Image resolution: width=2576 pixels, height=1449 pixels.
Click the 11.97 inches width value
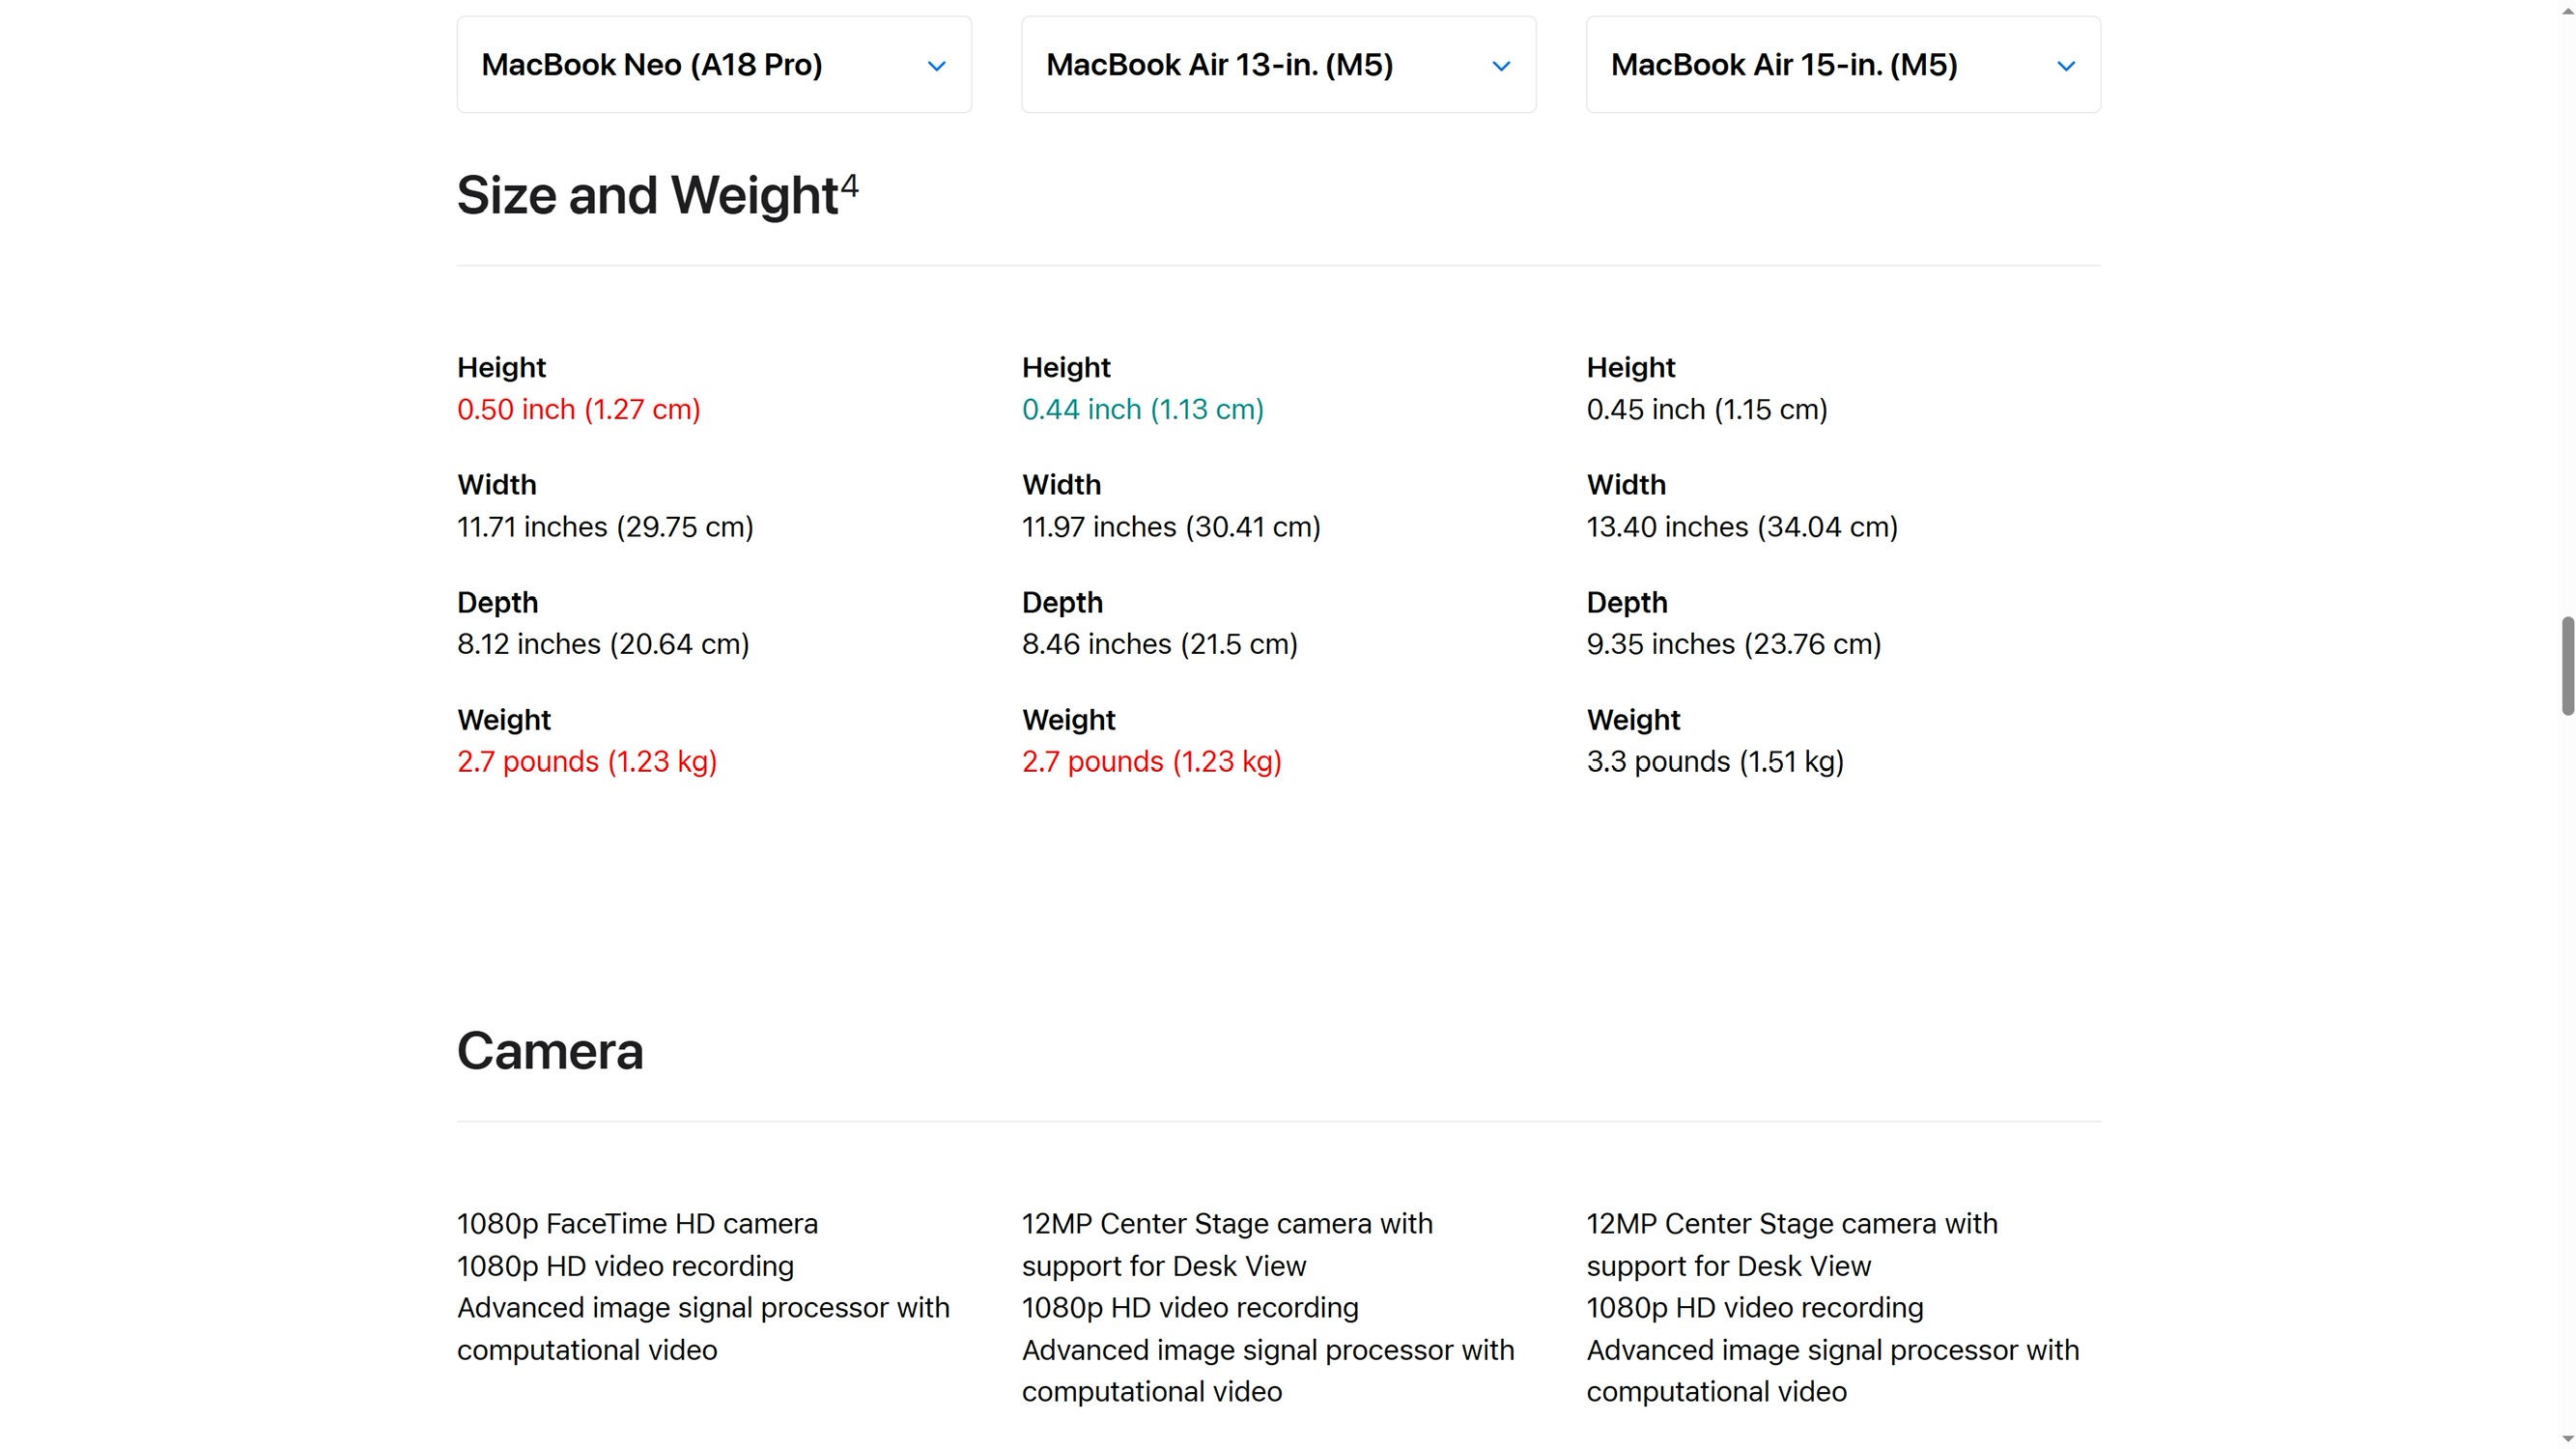tap(1170, 526)
